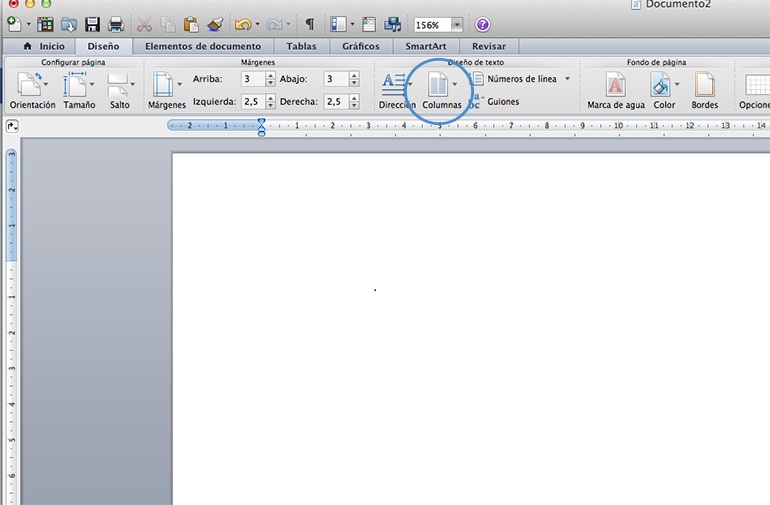This screenshot has height=505, width=770.
Task: Toggle the paragraph marks (¶) display
Action: tap(309, 24)
